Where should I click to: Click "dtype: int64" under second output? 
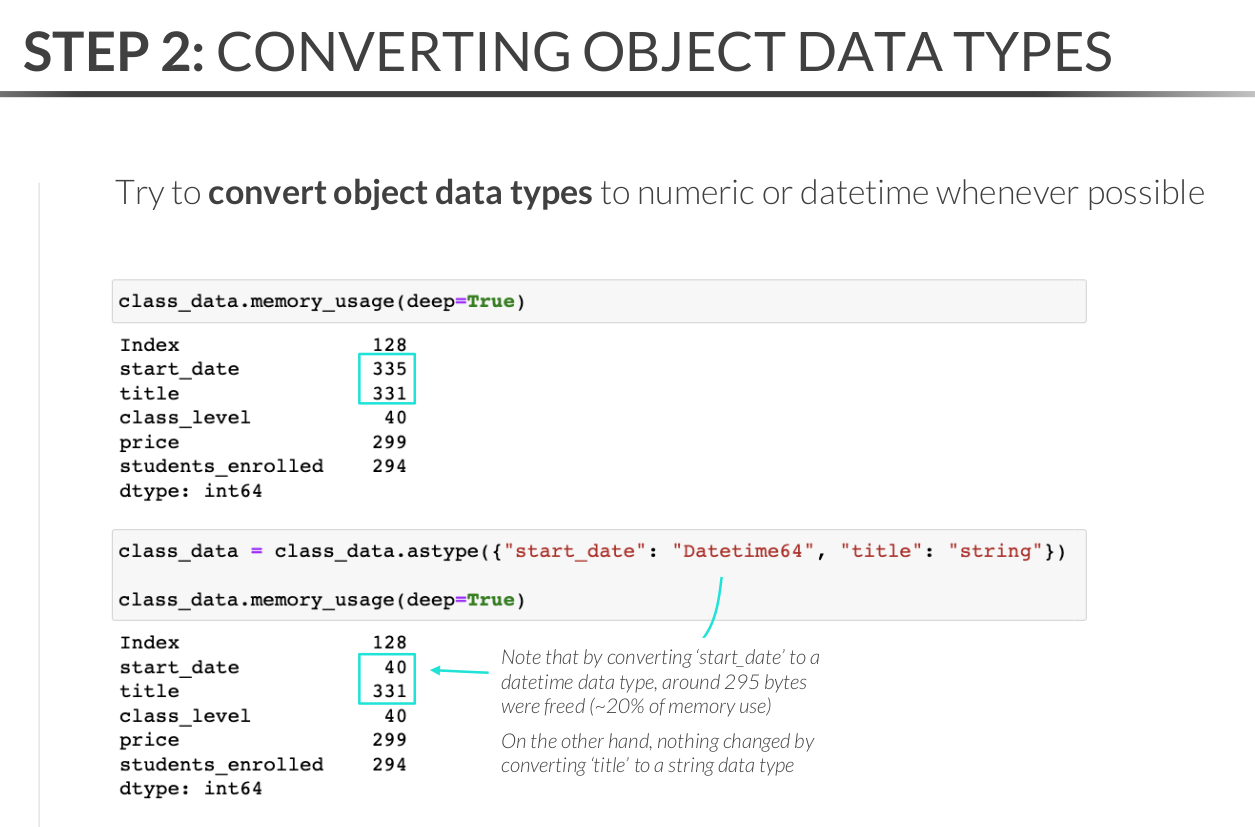pyautogui.click(x=190, y=789)
